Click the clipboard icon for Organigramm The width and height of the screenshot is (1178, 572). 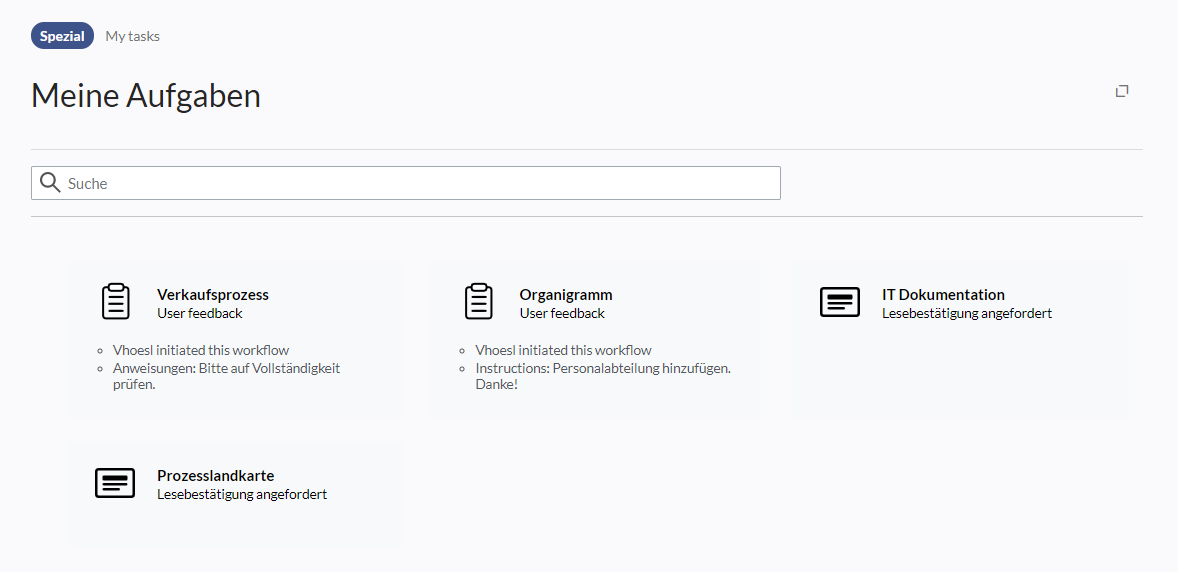(x=479, y=302)
